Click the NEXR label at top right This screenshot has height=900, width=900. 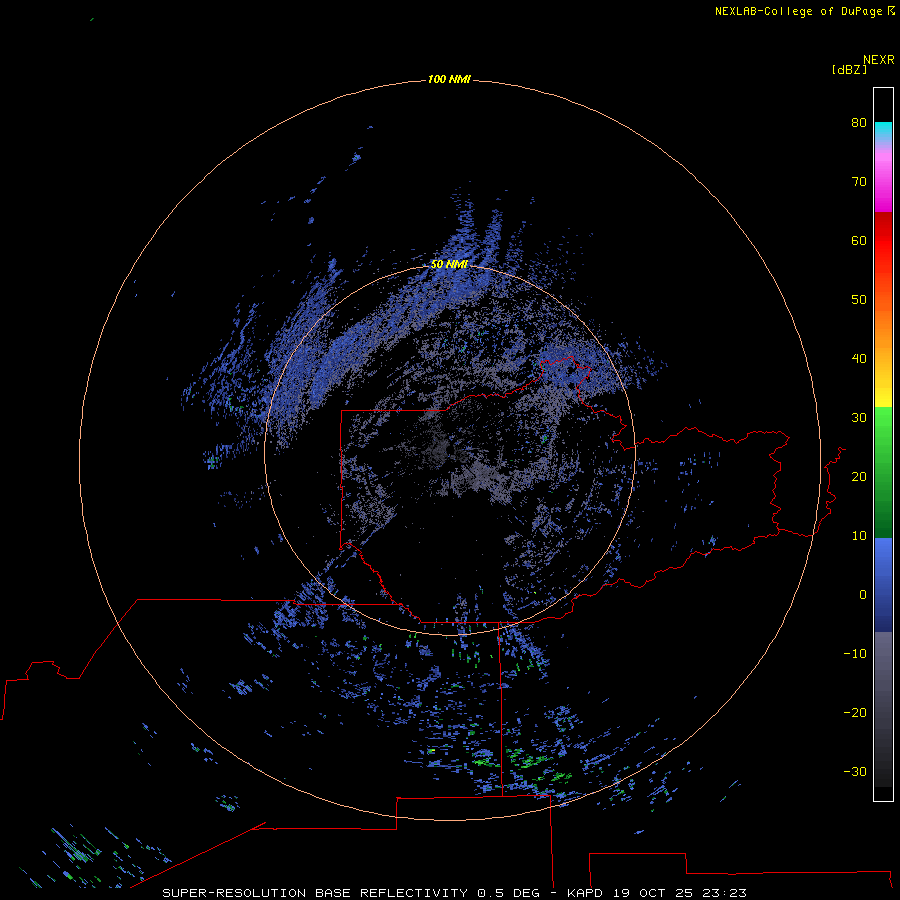tap(879, 60)
